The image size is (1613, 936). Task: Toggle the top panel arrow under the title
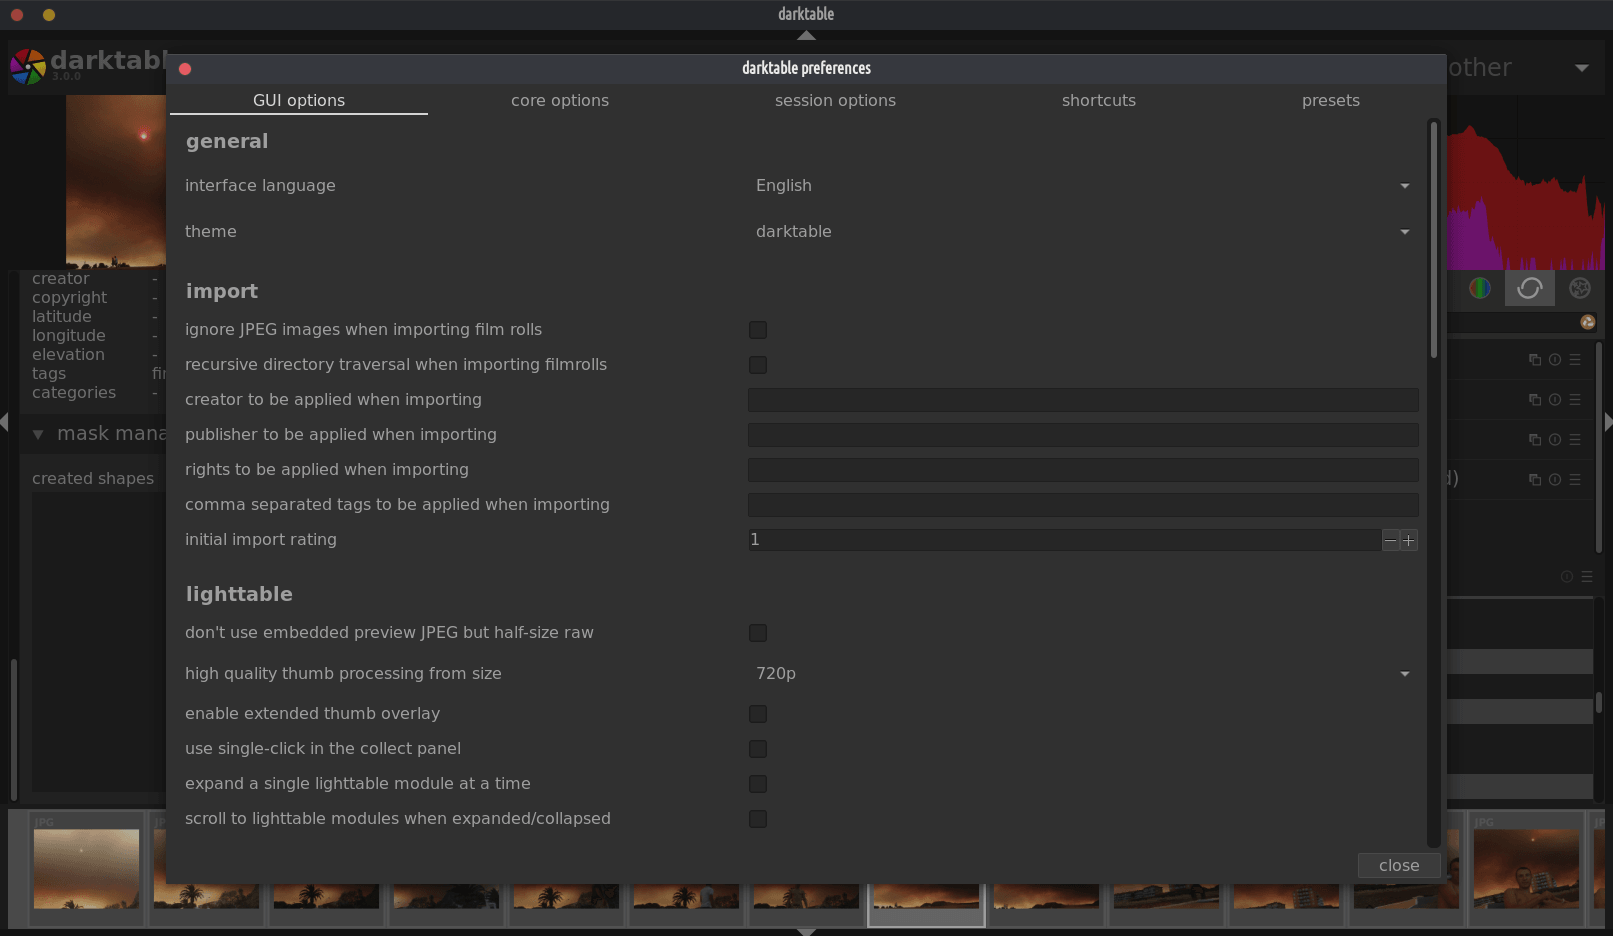pyautogui.click(x=806, y=35)
